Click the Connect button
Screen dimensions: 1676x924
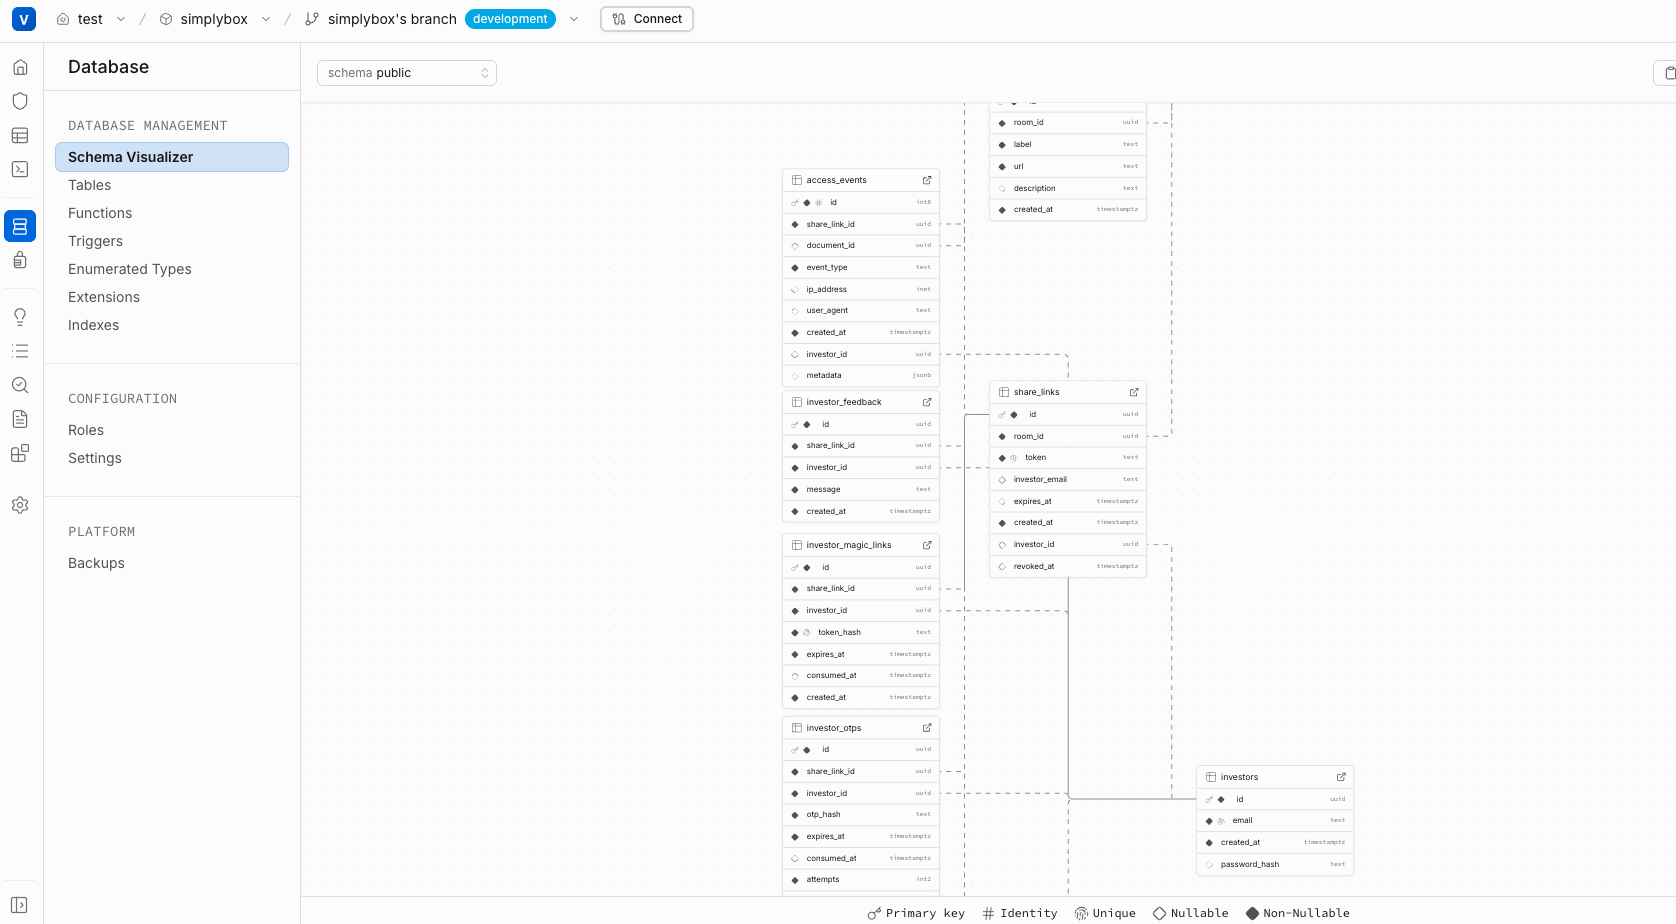[647, 19]
